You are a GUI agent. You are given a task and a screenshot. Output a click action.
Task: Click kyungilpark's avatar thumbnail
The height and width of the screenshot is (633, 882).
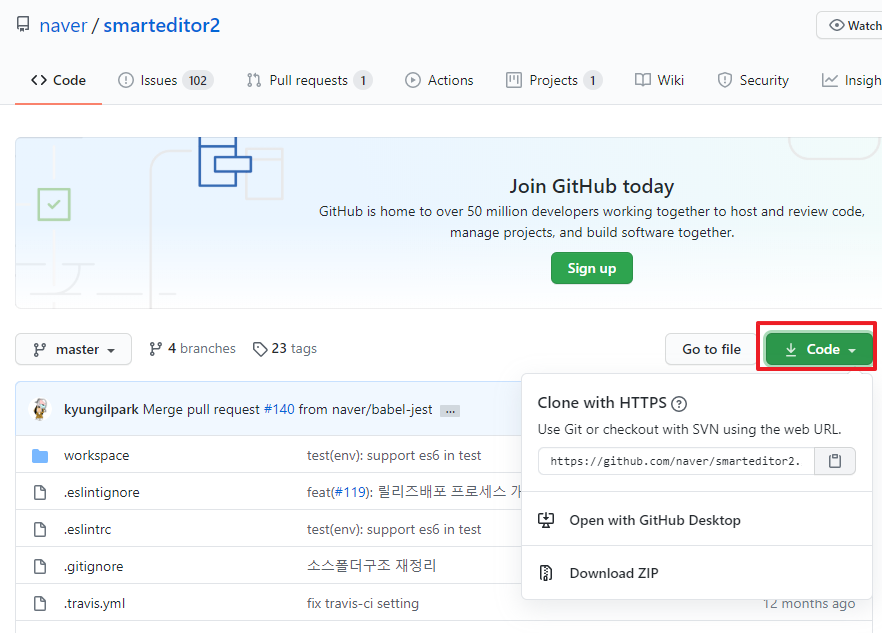tap(40, 410)
